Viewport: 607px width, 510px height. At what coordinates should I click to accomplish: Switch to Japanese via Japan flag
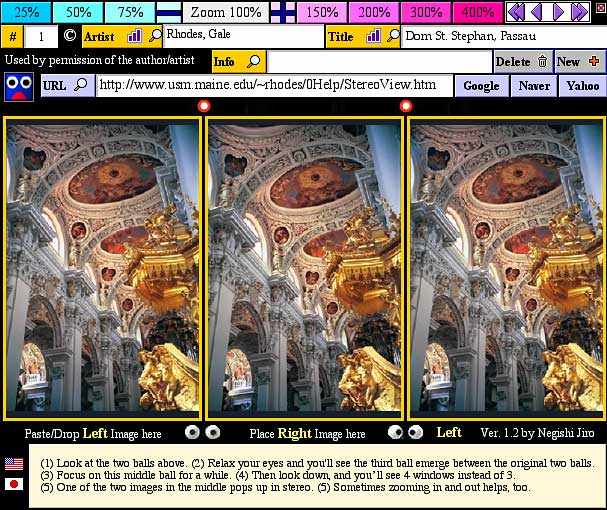coord(14,484)
